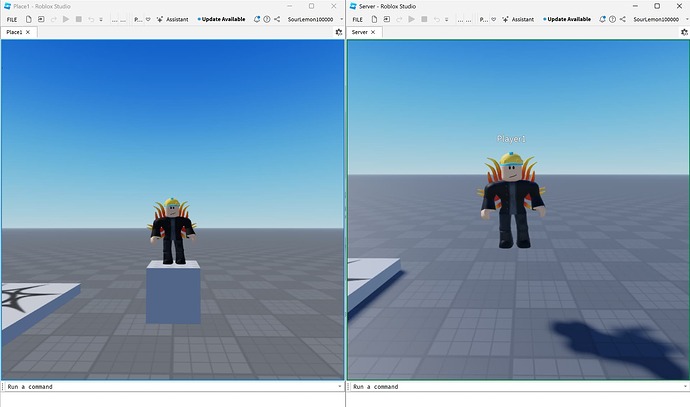Open the second collapsed '...' tab in Place1 ribbon
690x407 pixels.
[123, 20]
